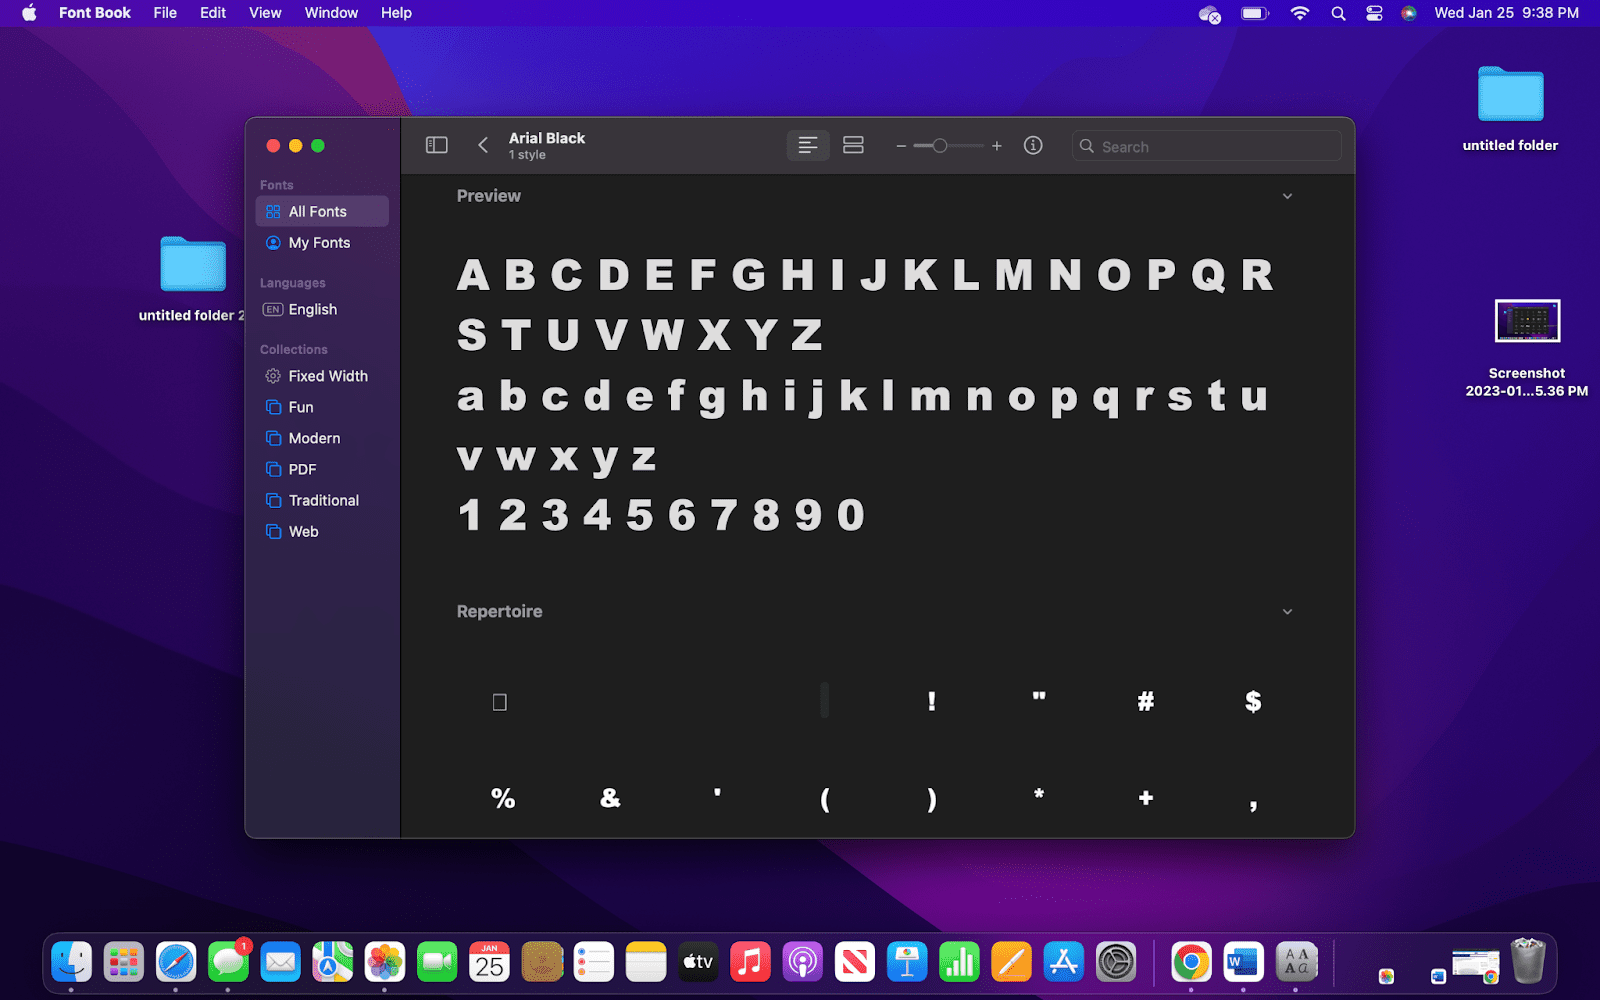Select the ampersand glyph in Repertoire

(610, 798)
